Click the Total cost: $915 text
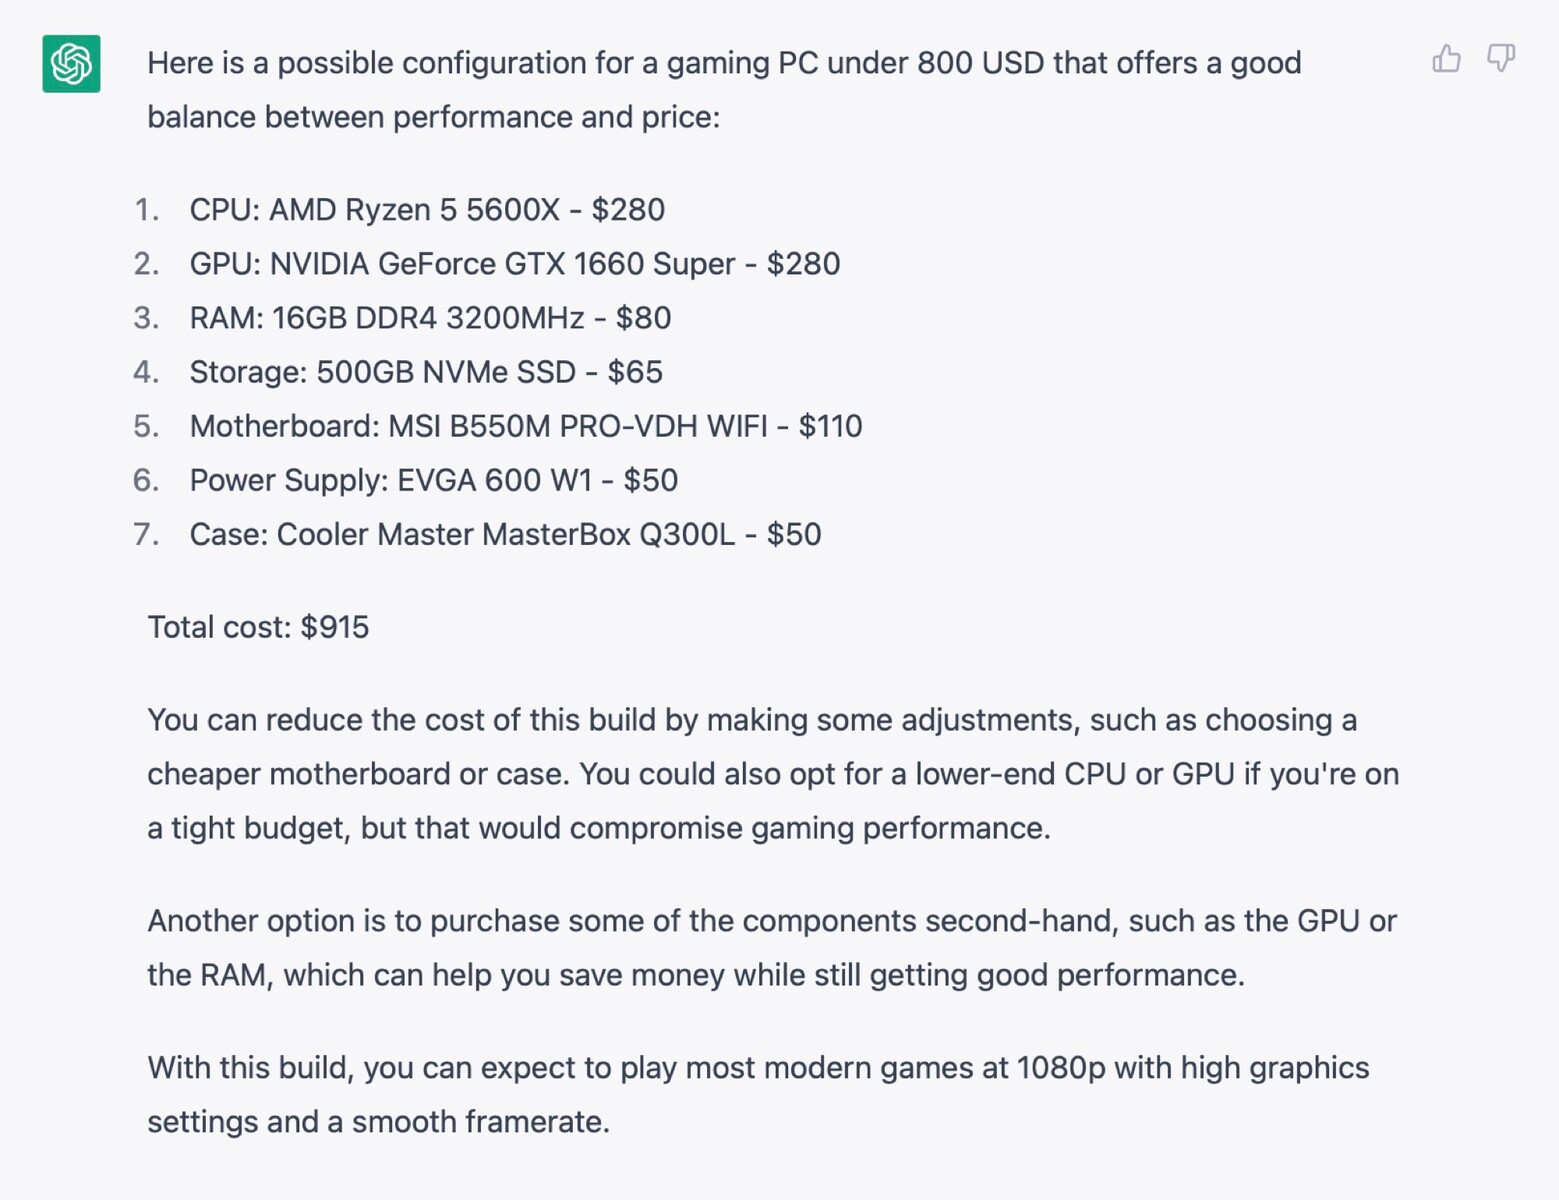The image size is (1559, 1200). (258, 627)
